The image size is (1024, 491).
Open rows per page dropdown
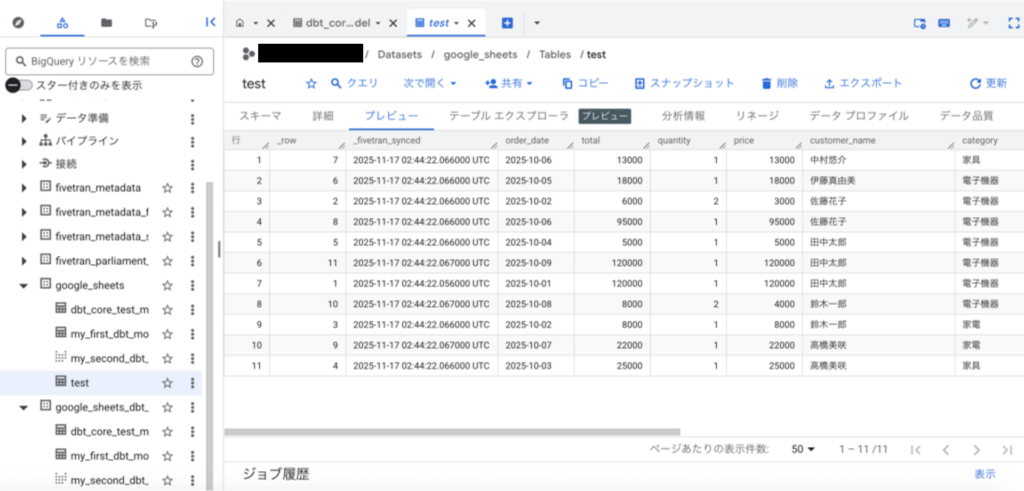803,449
